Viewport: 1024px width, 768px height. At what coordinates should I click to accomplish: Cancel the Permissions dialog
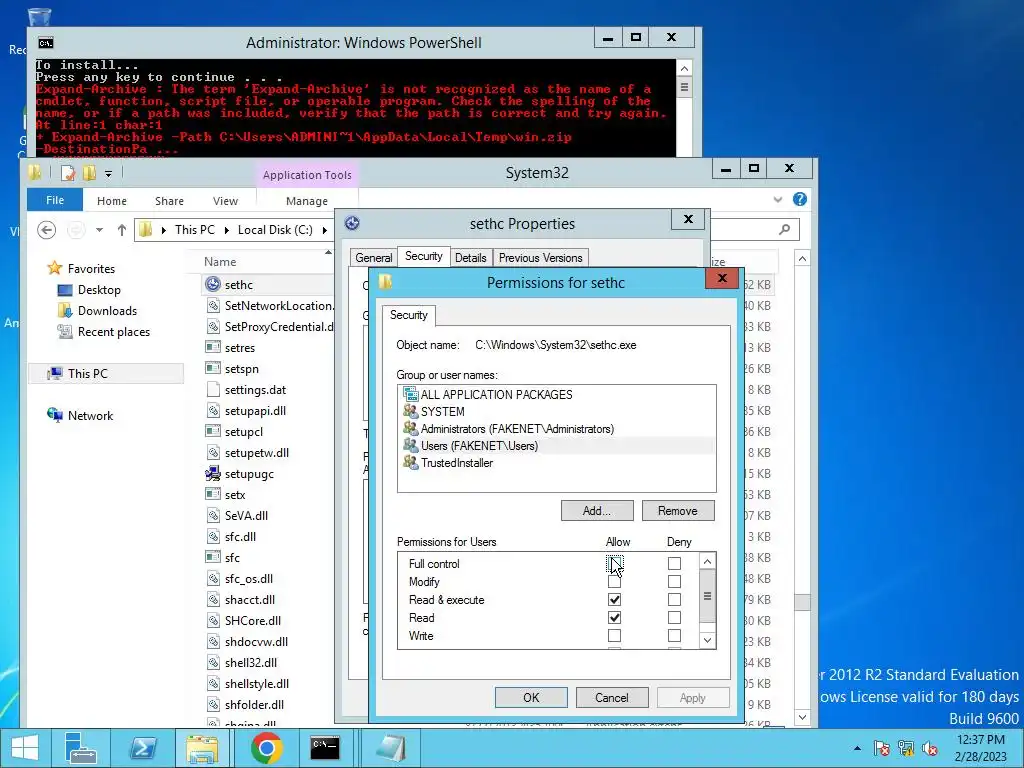pos(612,697)
